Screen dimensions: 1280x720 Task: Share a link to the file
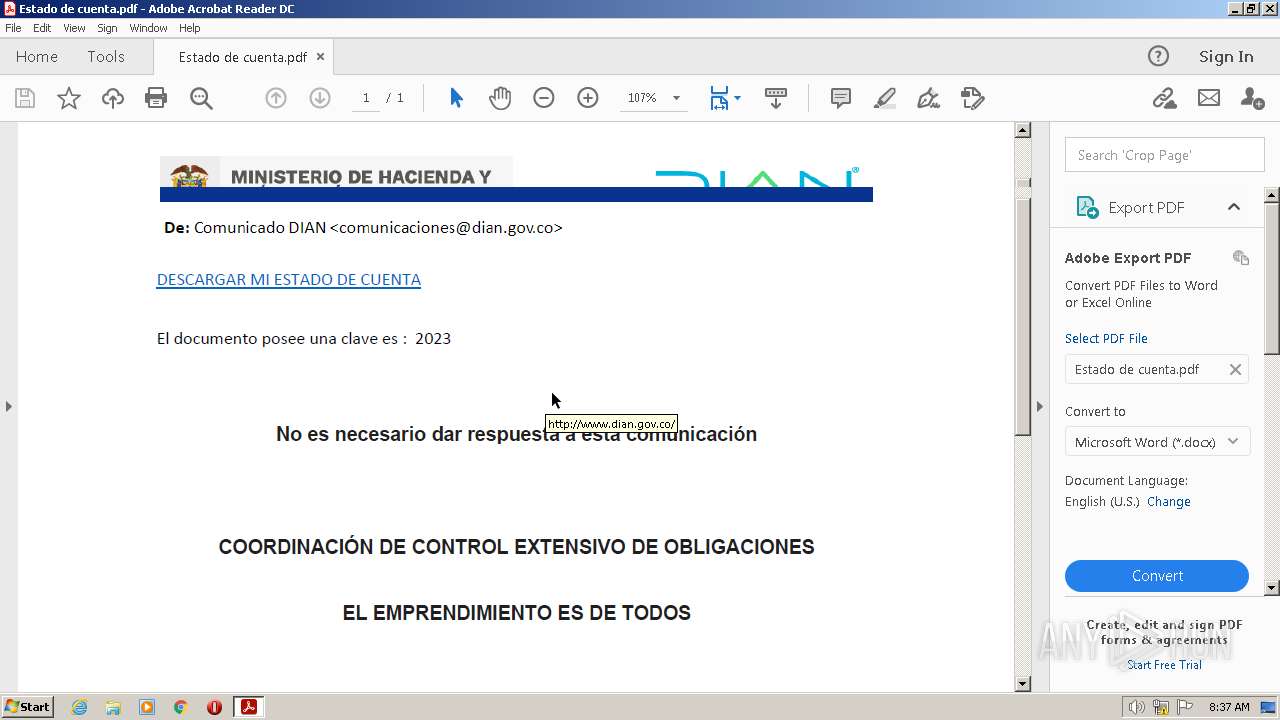coord(1164,98)
